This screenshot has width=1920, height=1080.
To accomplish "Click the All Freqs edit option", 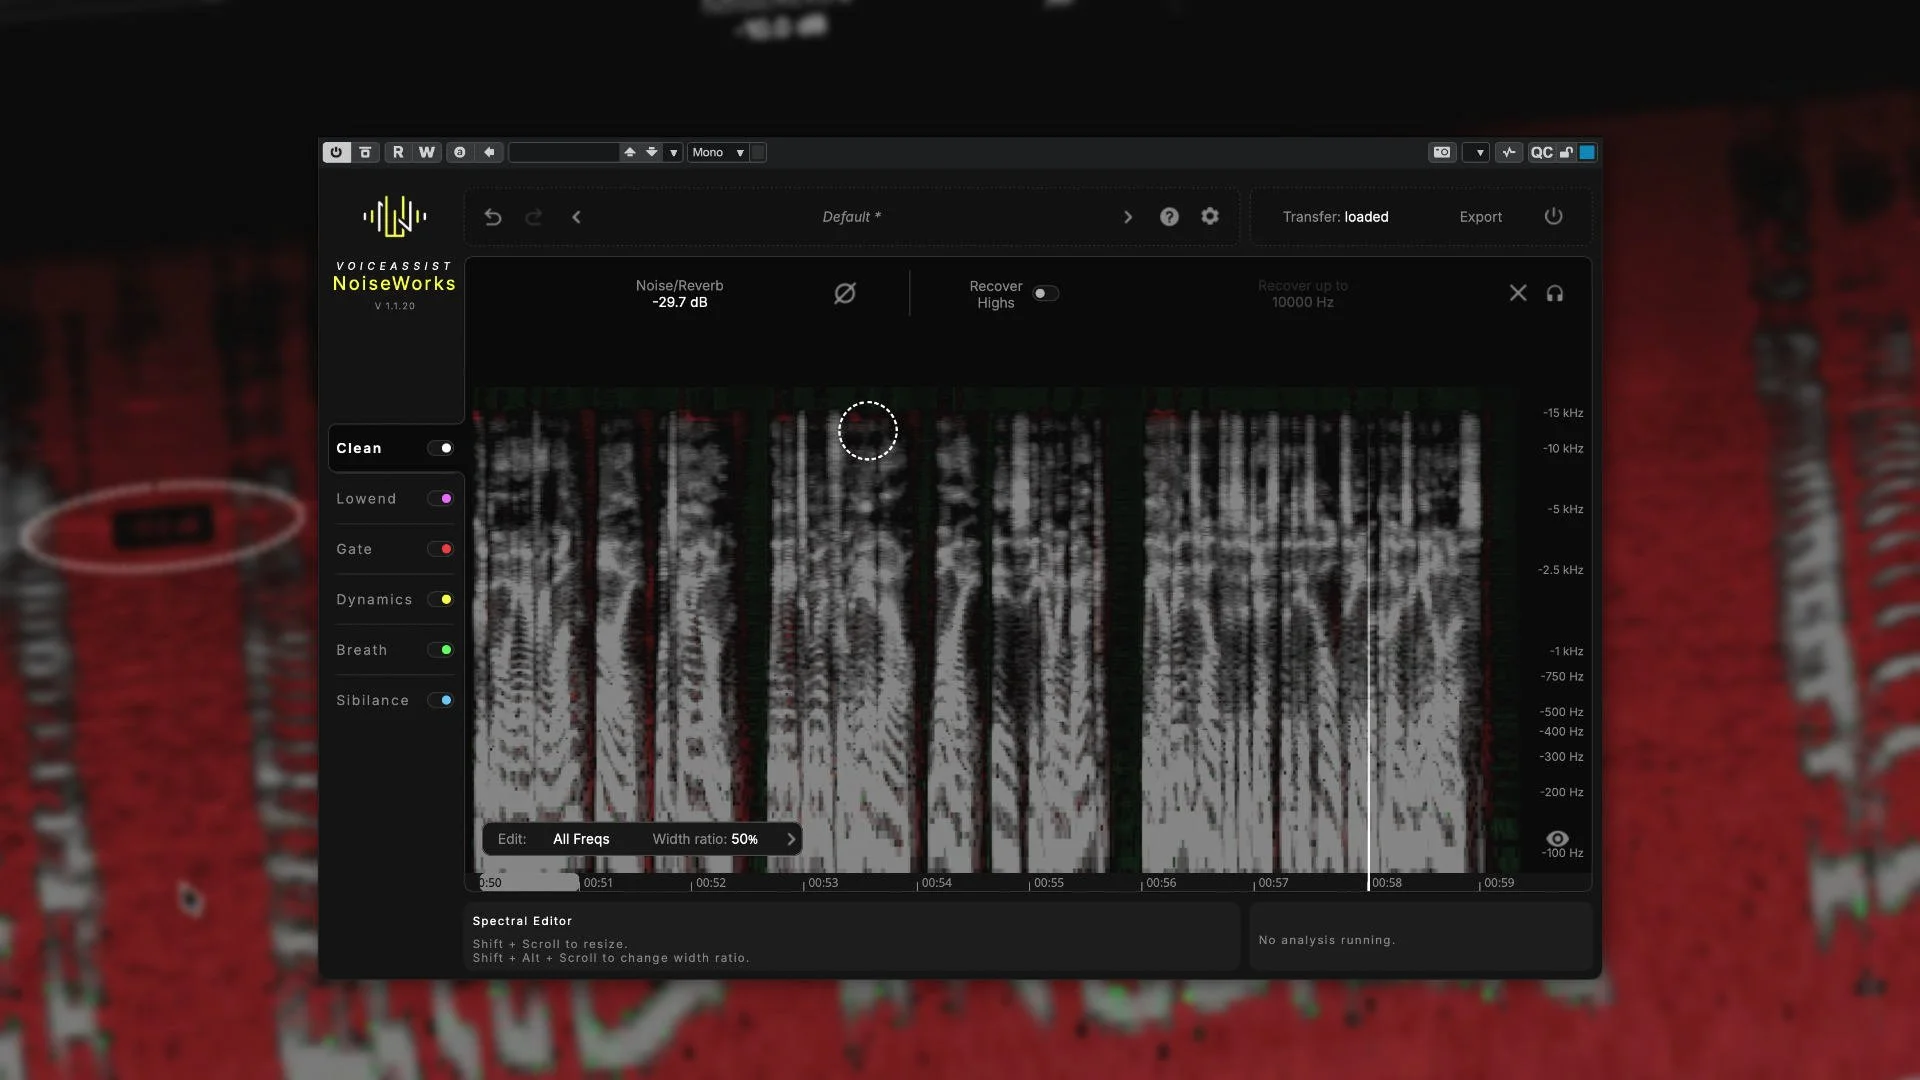I will (581, 839).
